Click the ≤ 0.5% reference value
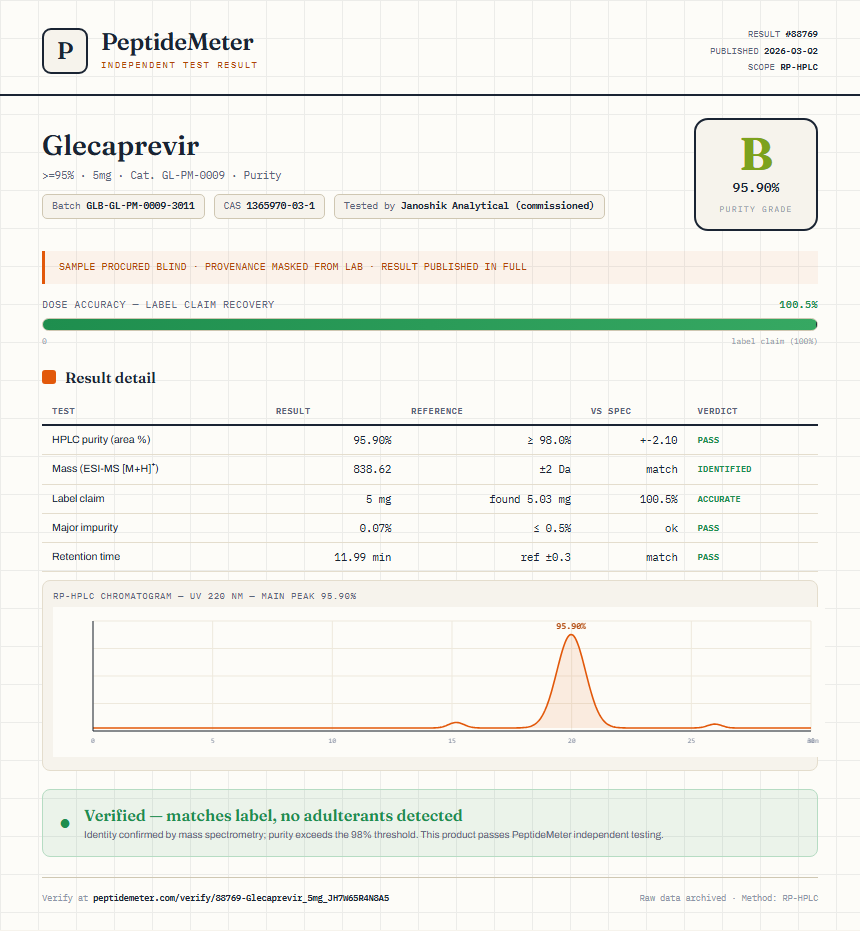This screenshot has height=931, width=860. pos(552,528)
